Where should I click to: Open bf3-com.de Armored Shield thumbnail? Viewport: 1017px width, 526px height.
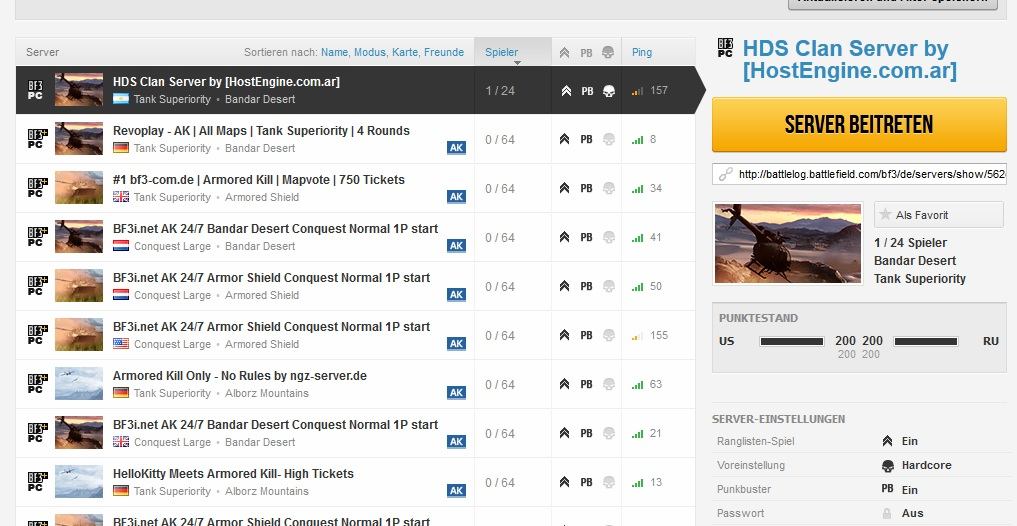78,187
